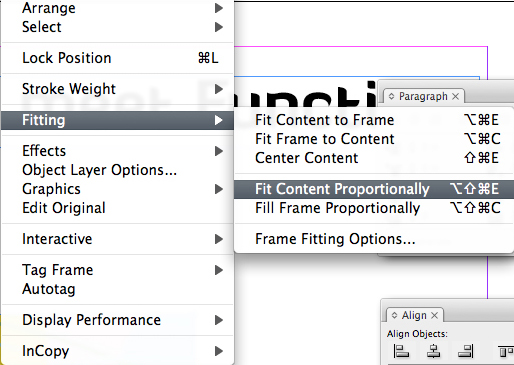Switch to the Paragraph panel tab

tap(423, 97)
